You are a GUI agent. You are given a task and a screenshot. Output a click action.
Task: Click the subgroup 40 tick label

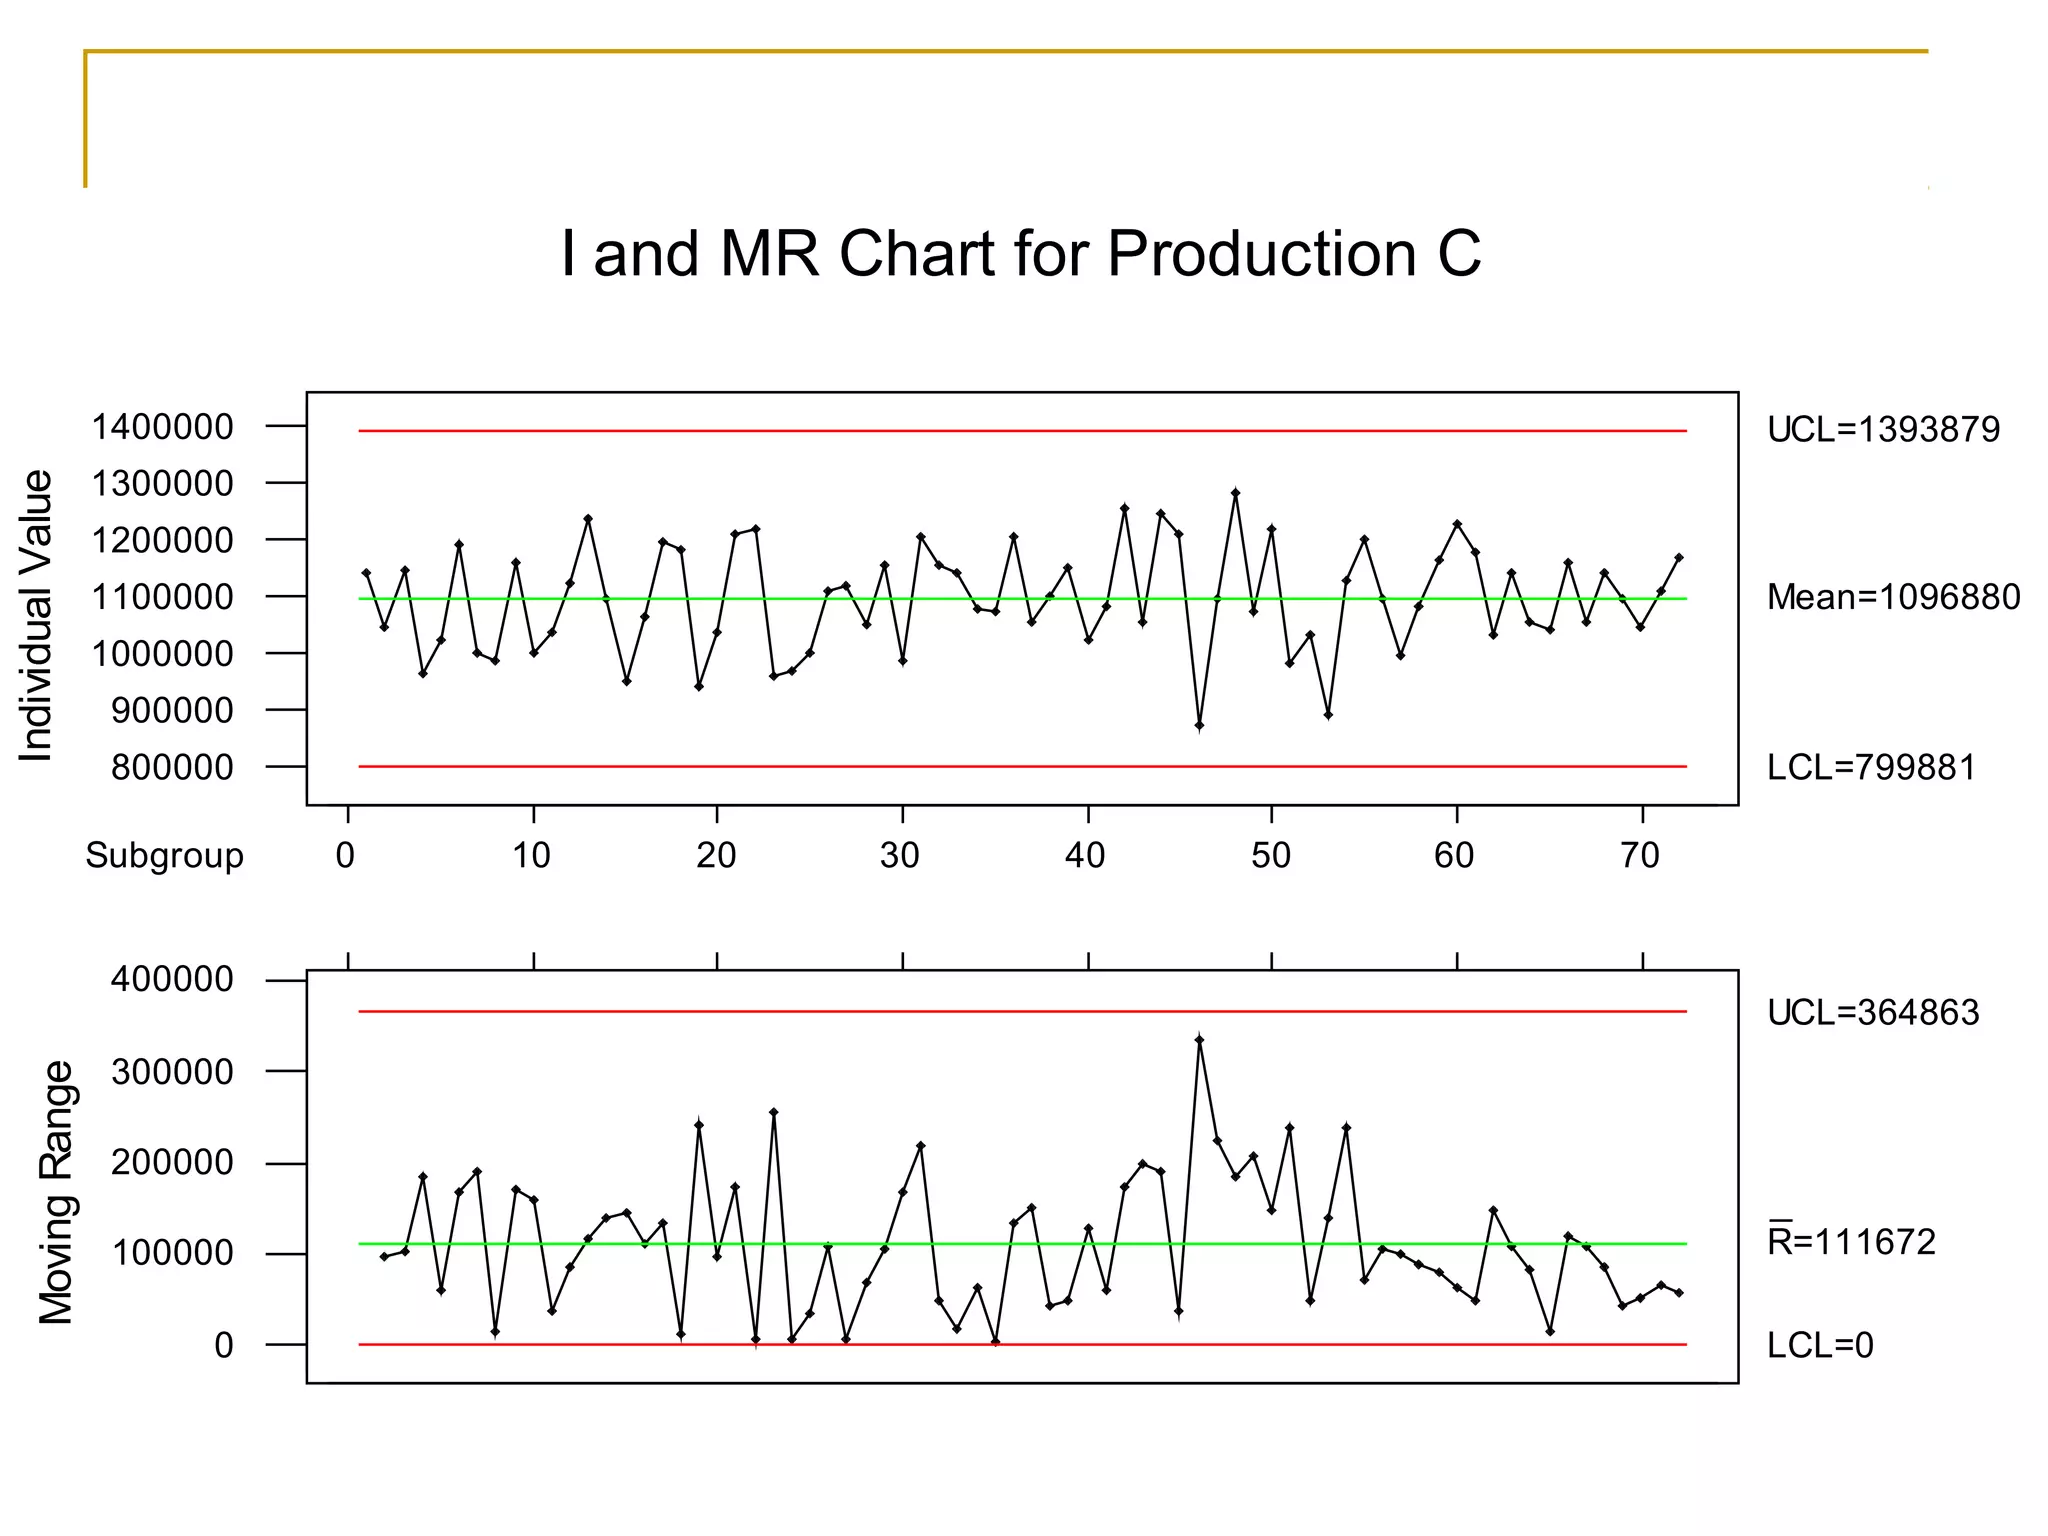(1085, 856)
